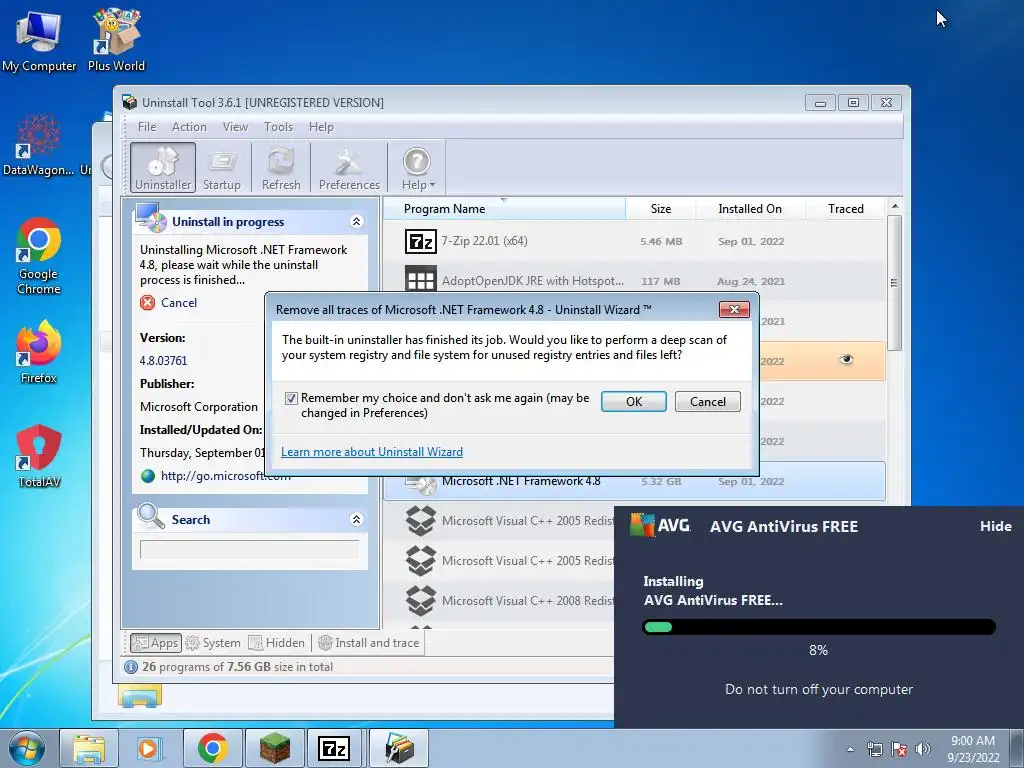Image resolution: width=1024 pixels, height=768 pixels.
Task: Open media player taskbar icon
Action: tap(150, 748)
